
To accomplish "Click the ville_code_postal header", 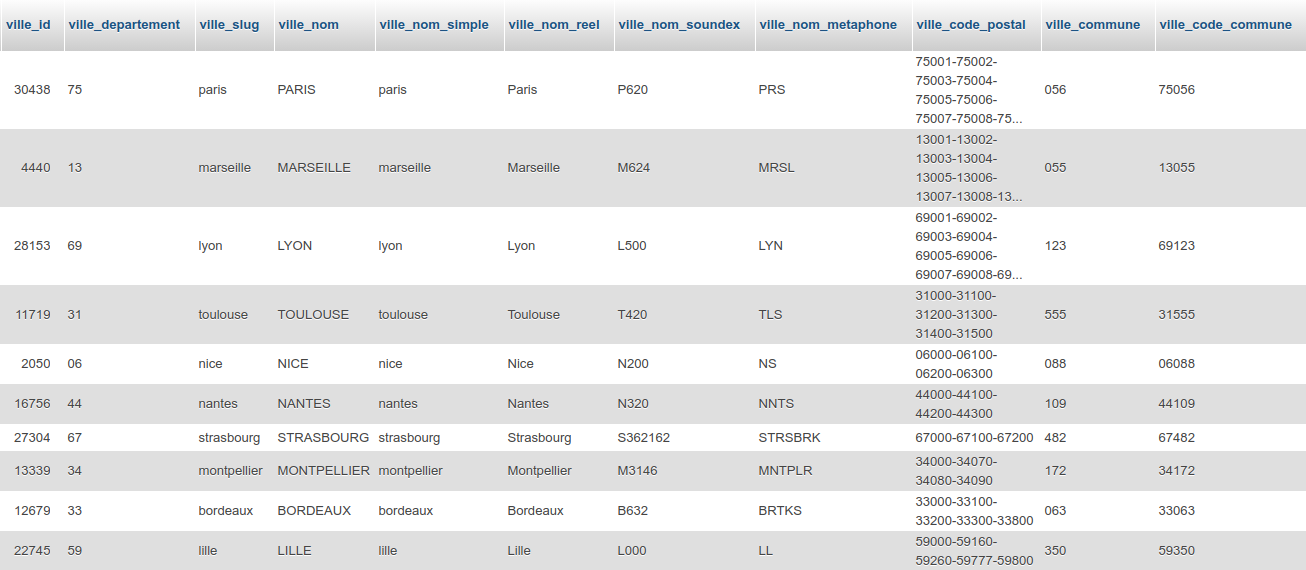I will (x=970, y=24).
